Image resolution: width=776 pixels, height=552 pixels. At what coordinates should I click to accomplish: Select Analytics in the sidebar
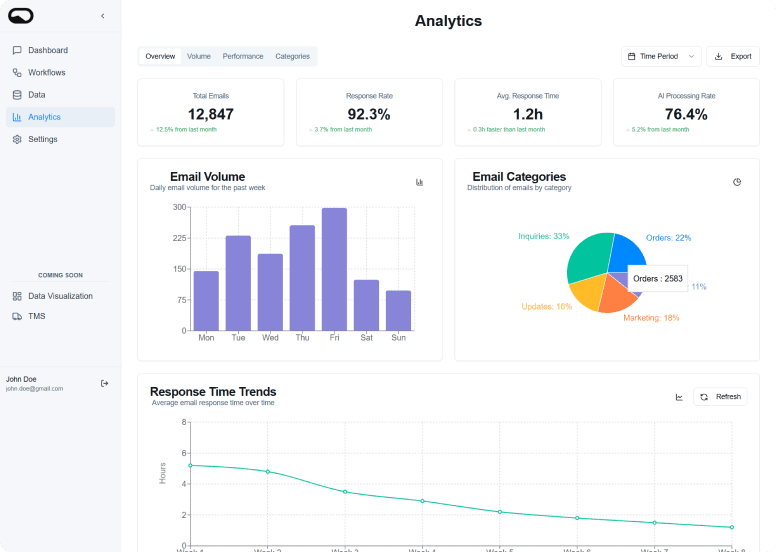click(60, 117)
